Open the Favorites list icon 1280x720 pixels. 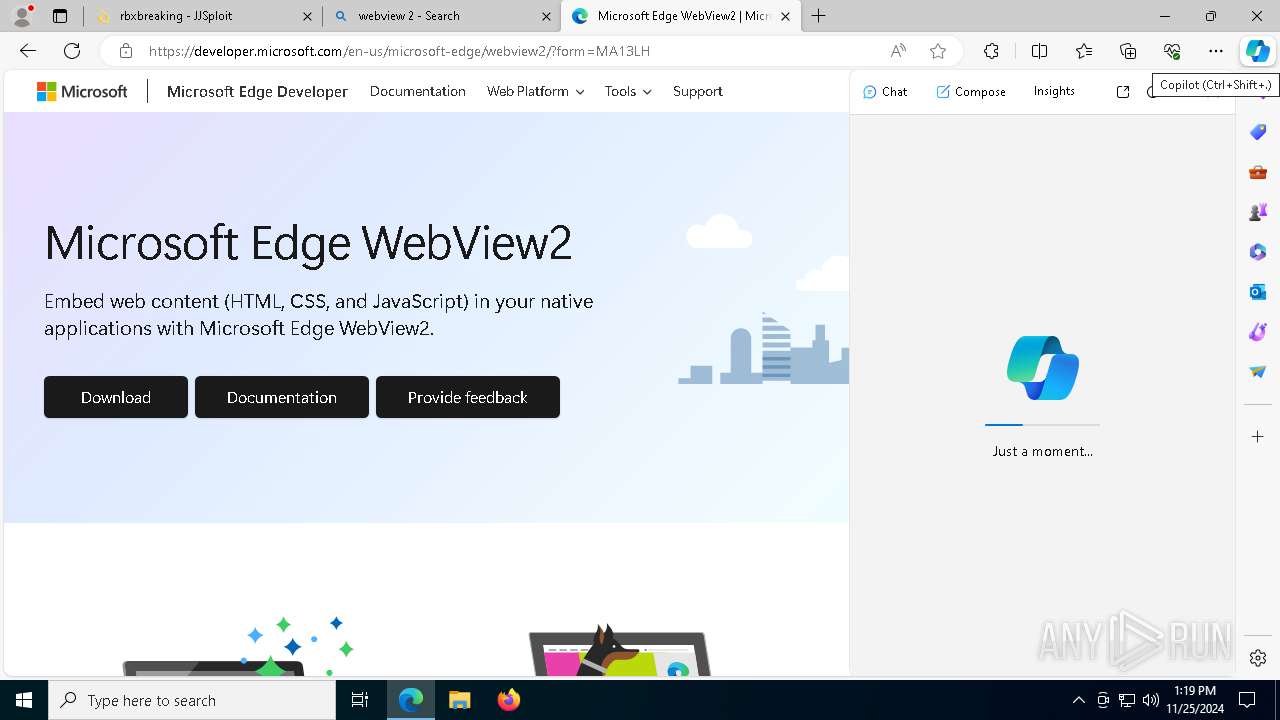[x=1084, y=51]
